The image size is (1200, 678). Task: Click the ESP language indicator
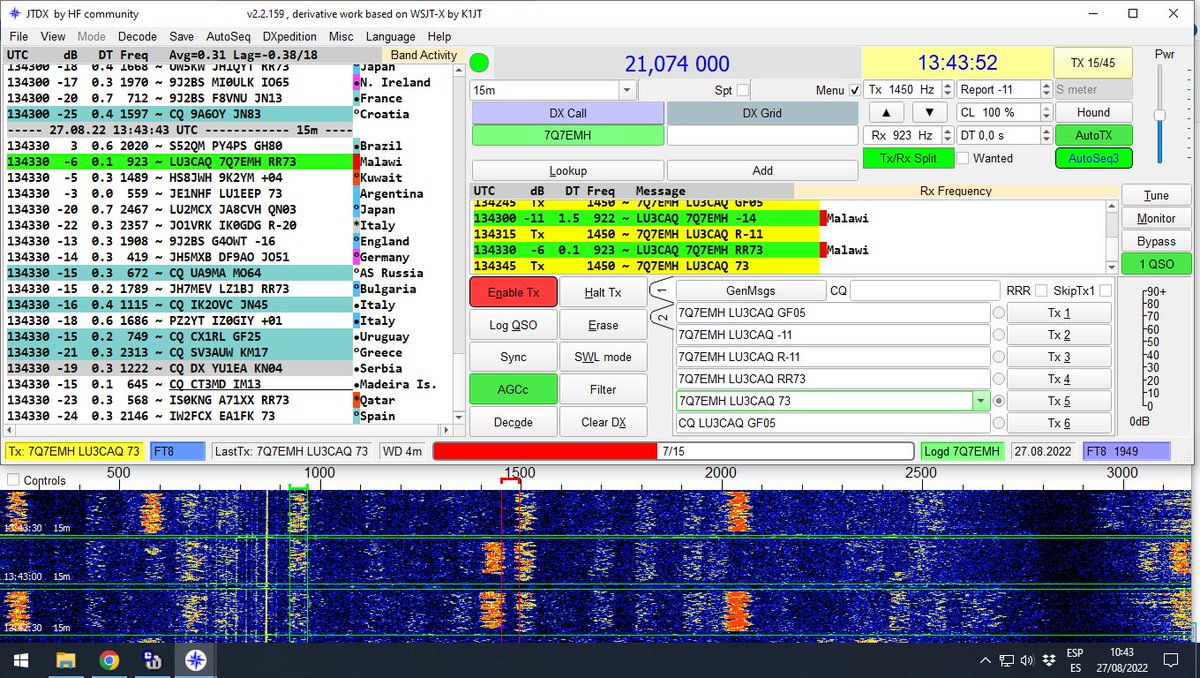coord(1076,654)
